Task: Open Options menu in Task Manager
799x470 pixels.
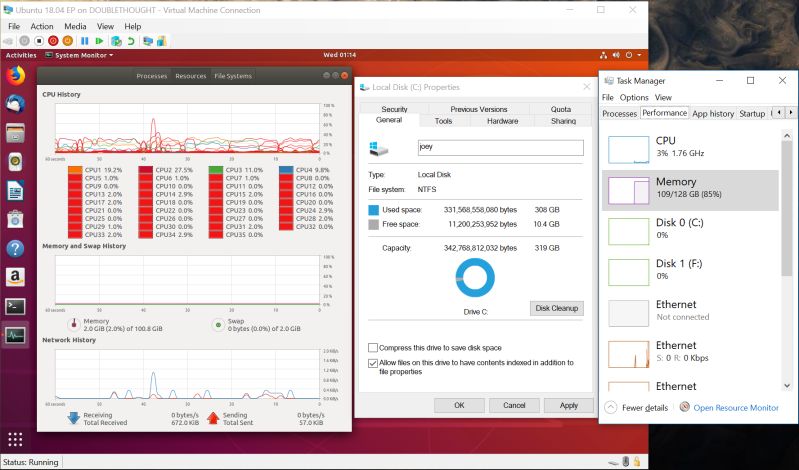Action: [x=634, y=97]
